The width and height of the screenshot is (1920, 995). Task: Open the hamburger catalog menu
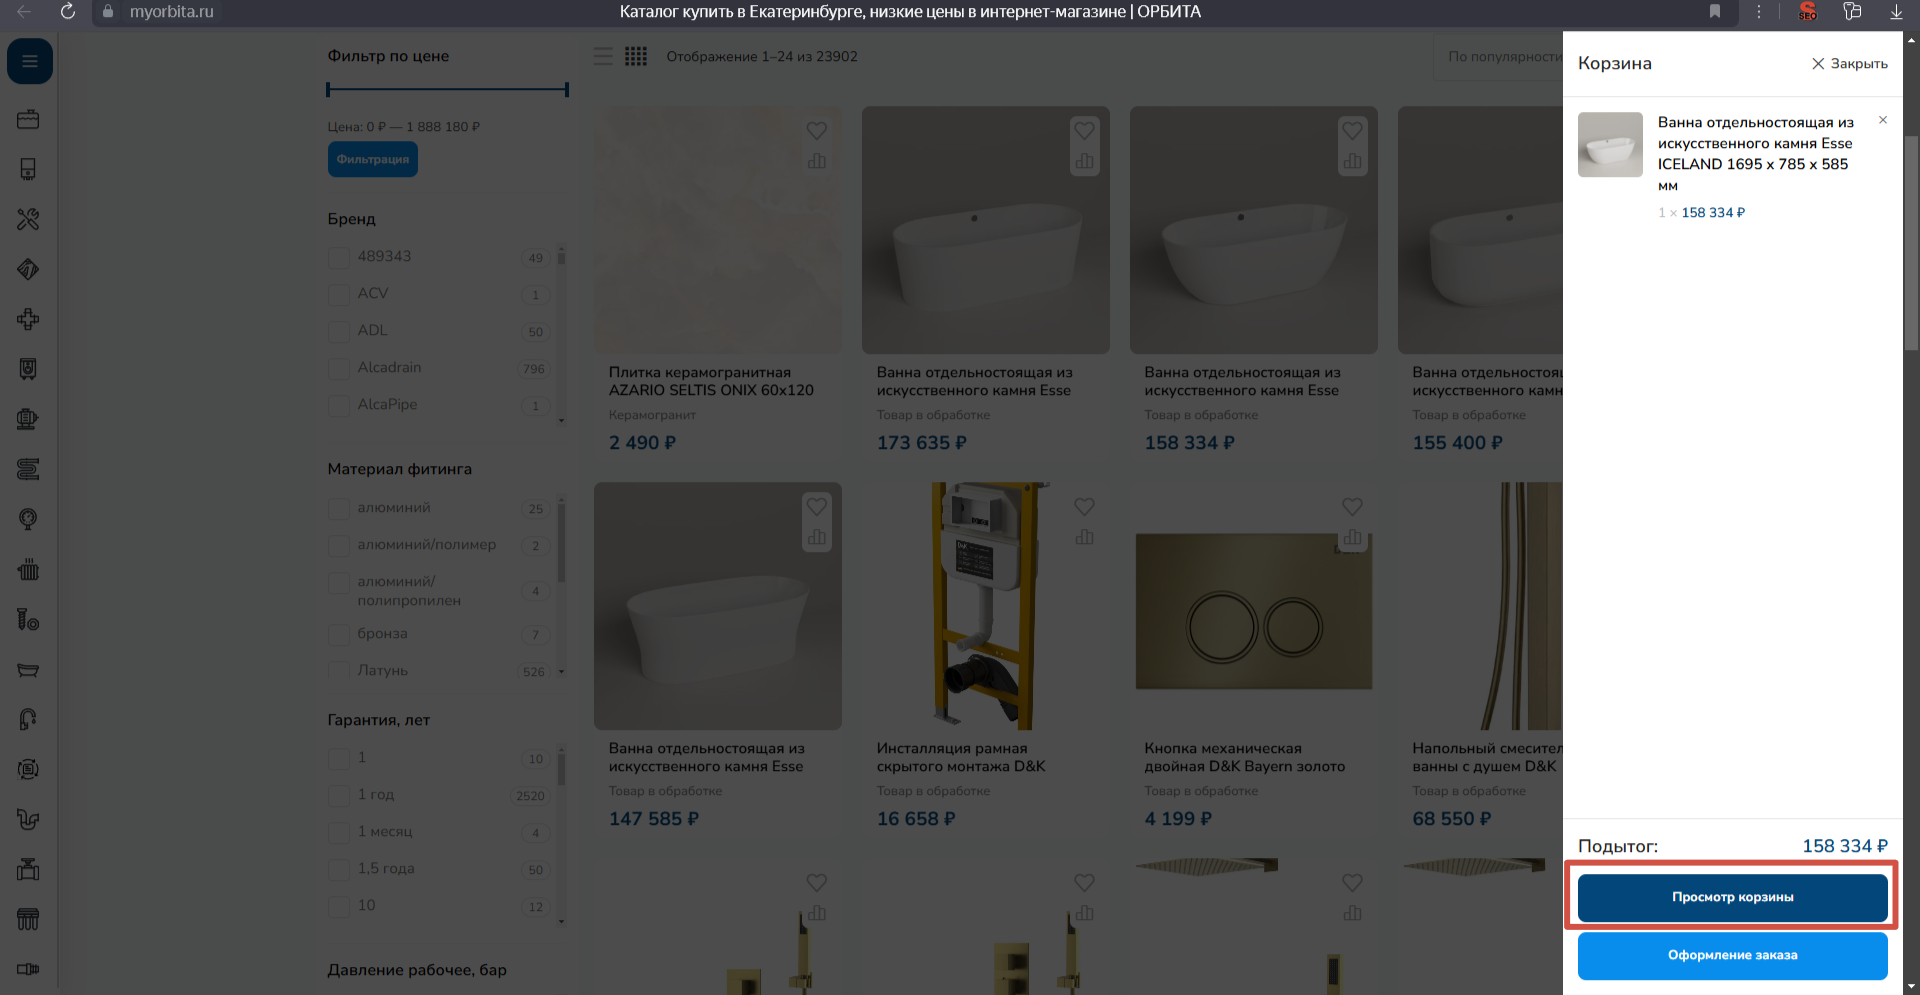pos(29,62)
